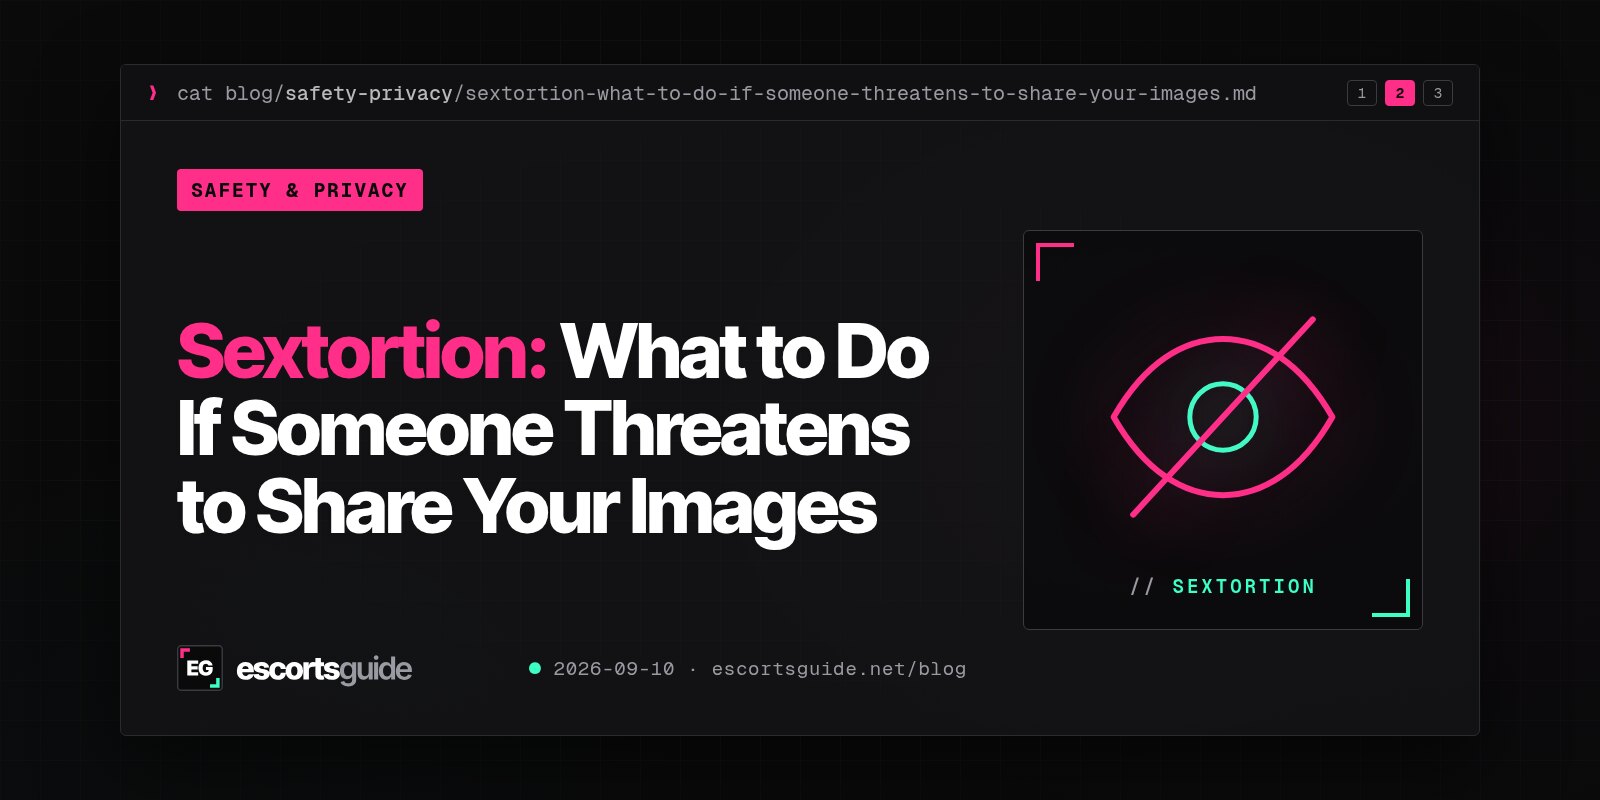Click 'safety-privacy' in the file path
1600x800 pixels.
[369, 94]
